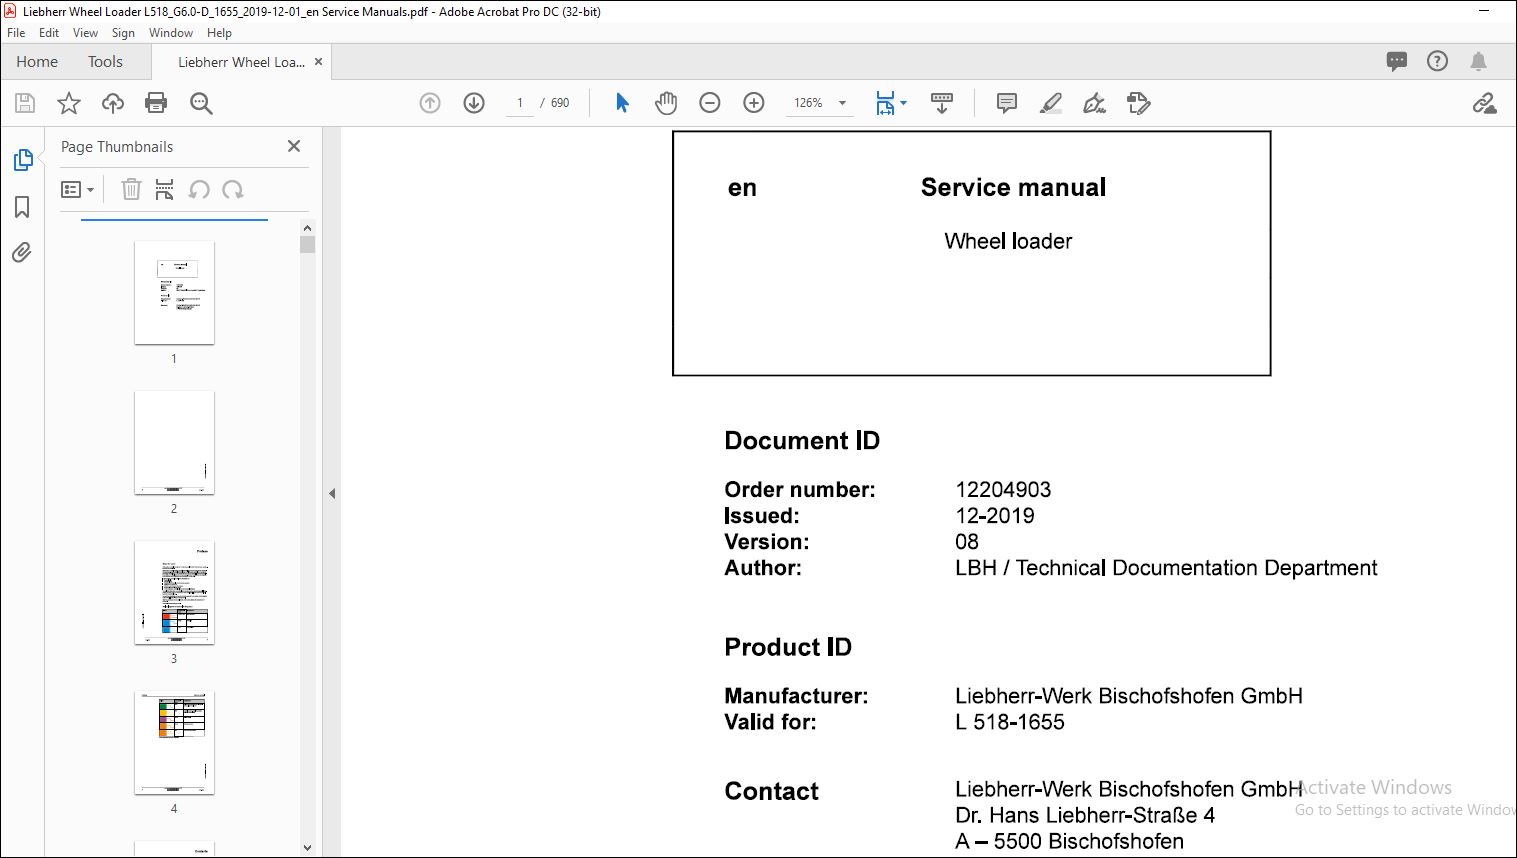1517x858 pixels.
Task: Open the sign document pen tool
Action: (x=1095, y=103)
